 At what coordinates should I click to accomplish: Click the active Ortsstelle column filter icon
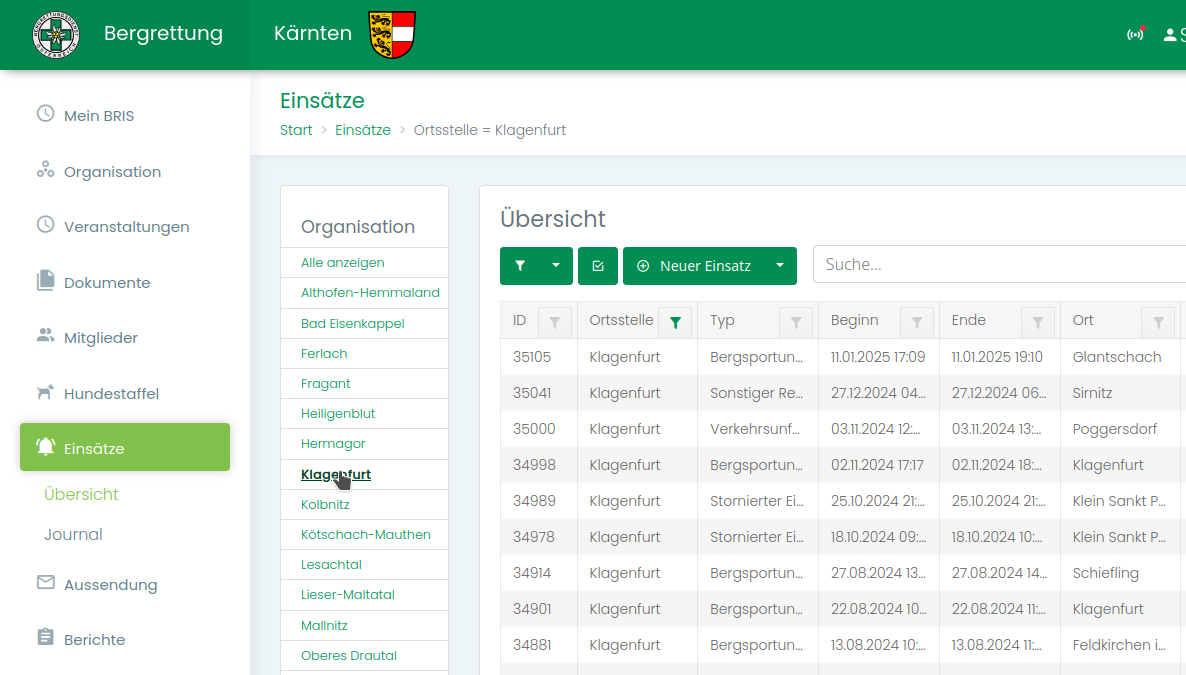coord(675,322)
